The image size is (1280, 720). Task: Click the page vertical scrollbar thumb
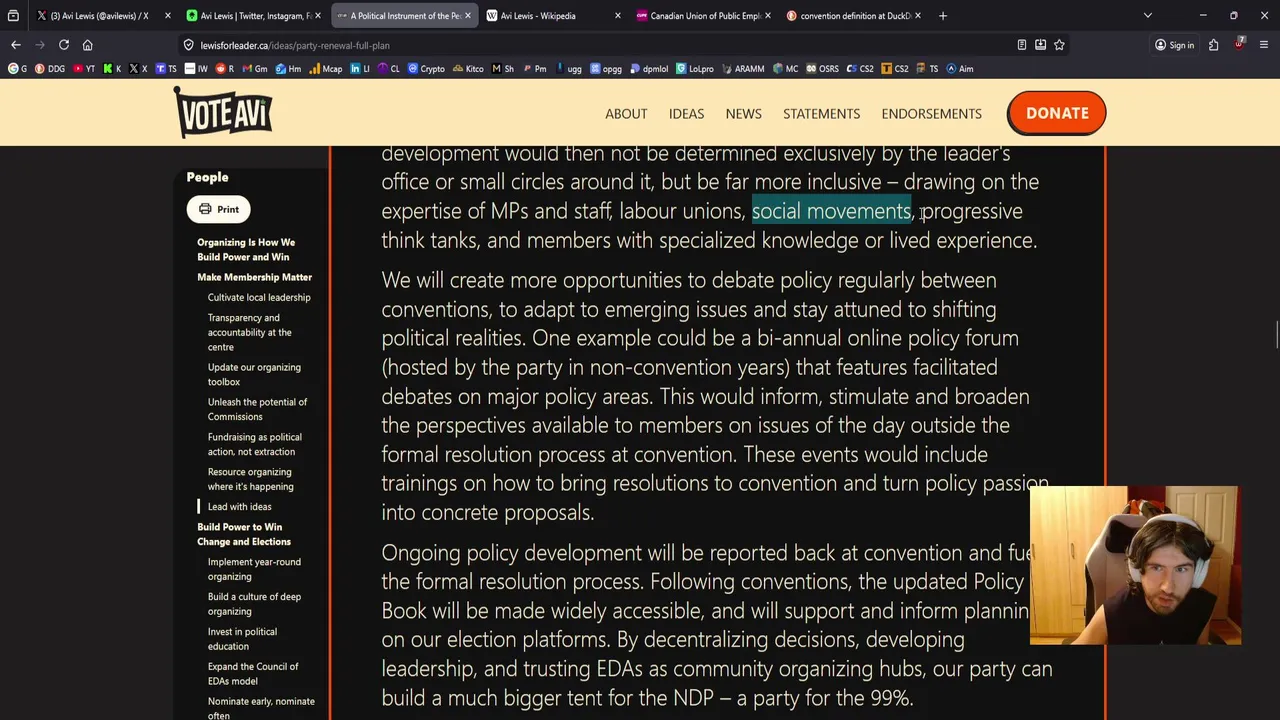click(1276, 335)
